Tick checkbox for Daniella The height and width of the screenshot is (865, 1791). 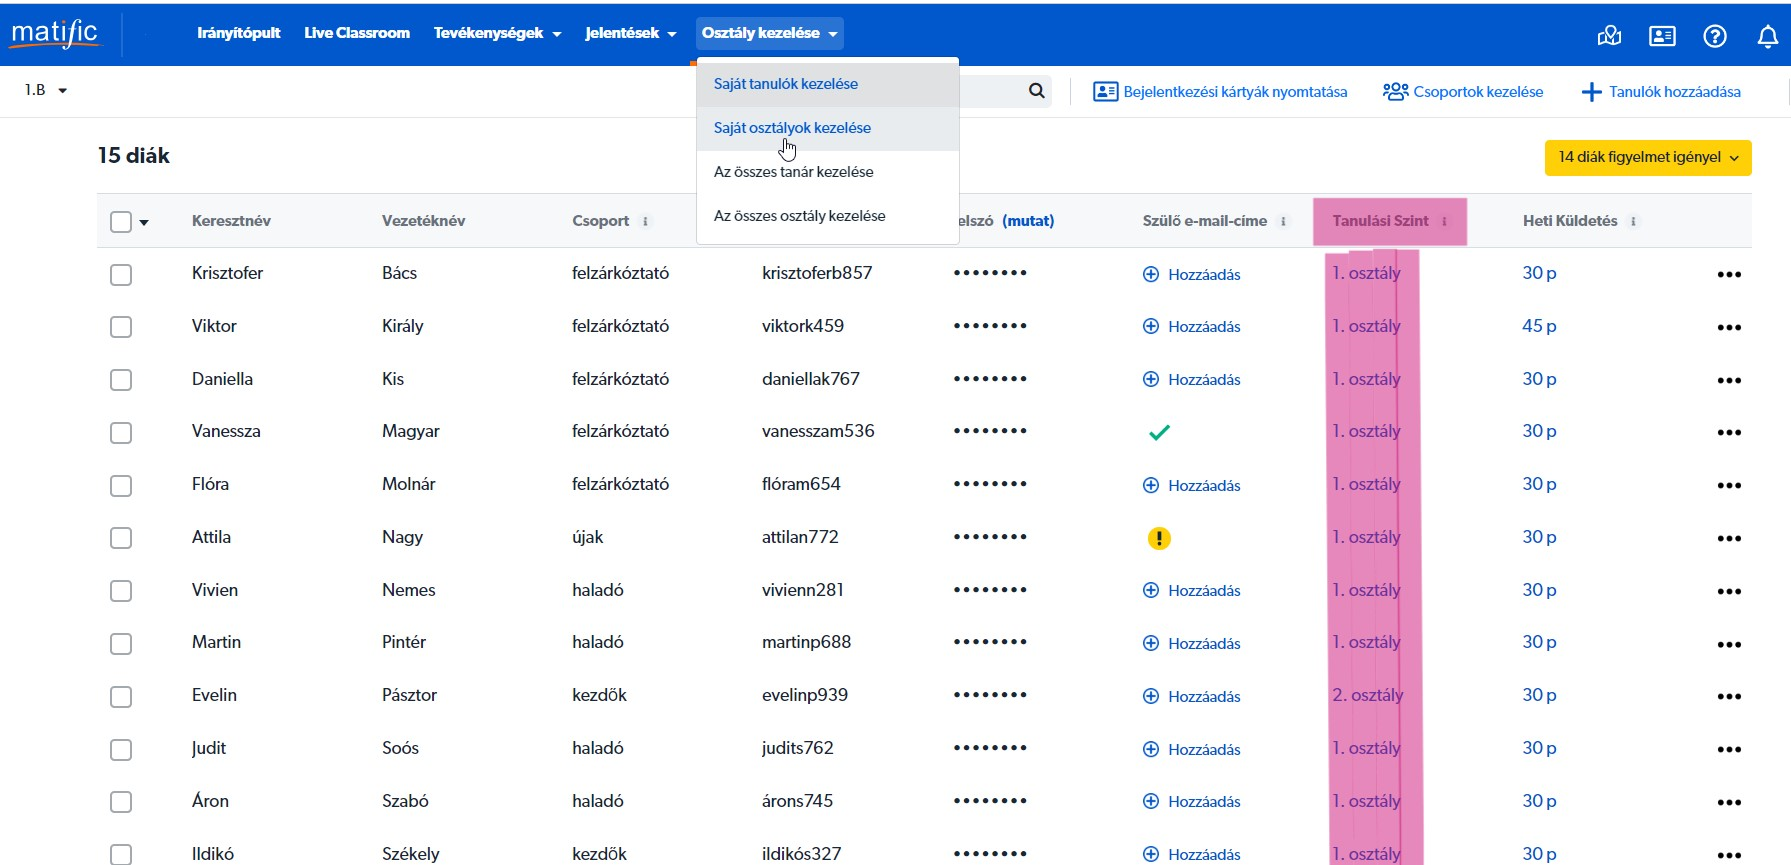tap(121, 380)
